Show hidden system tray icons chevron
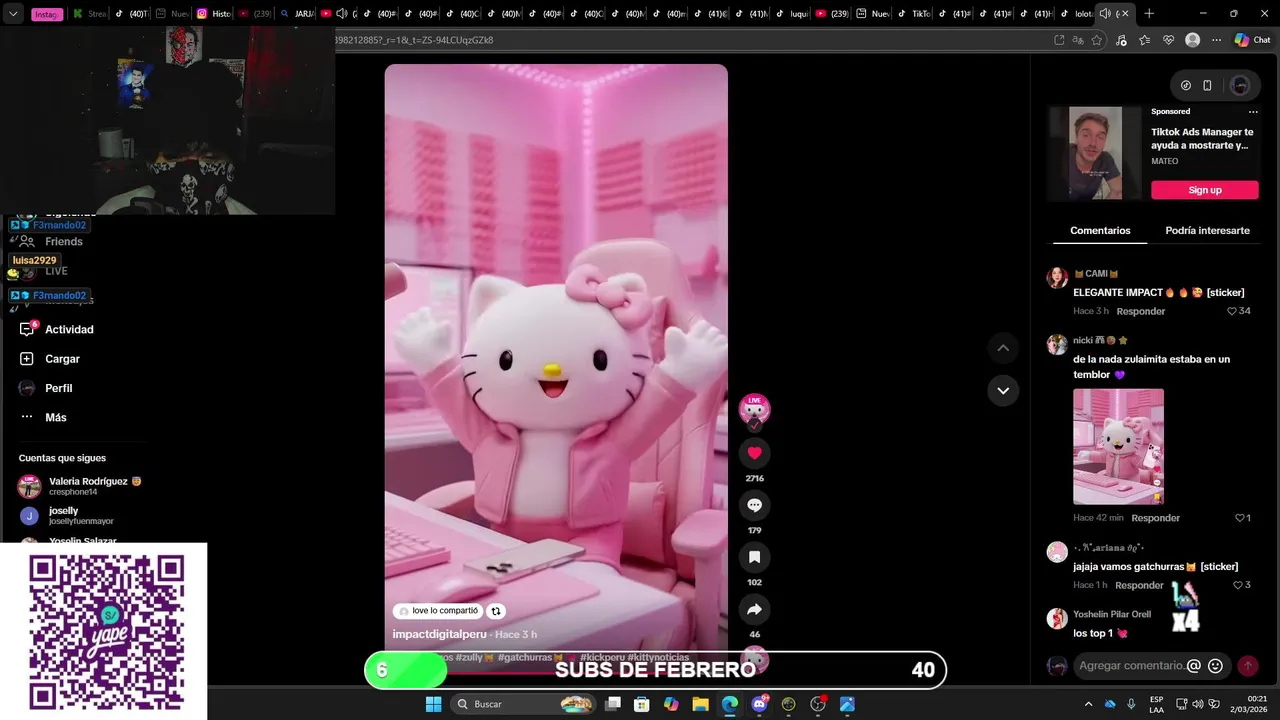 pos(1088,704)
